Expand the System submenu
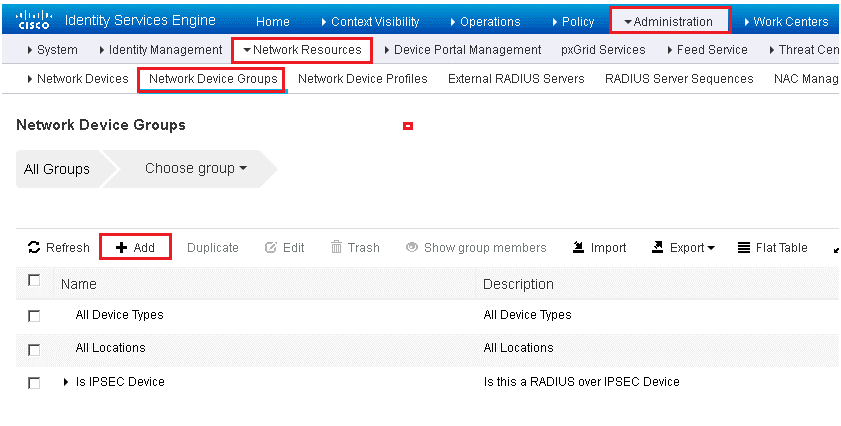841x426 pixels. (52, 50)
